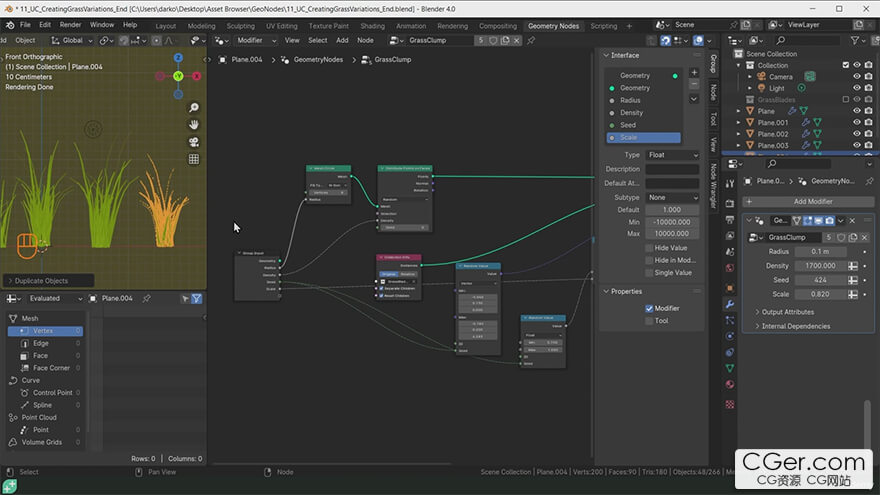Expand the Internal Dependencies section
This screenshot has width=880, height=495.
[795, 326]
